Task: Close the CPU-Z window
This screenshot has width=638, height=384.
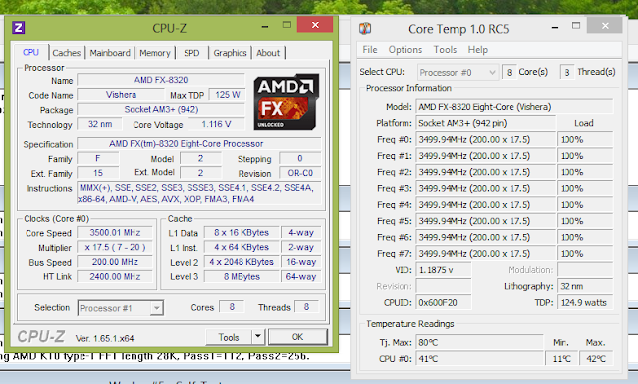Action: click(x=315, y=25)
